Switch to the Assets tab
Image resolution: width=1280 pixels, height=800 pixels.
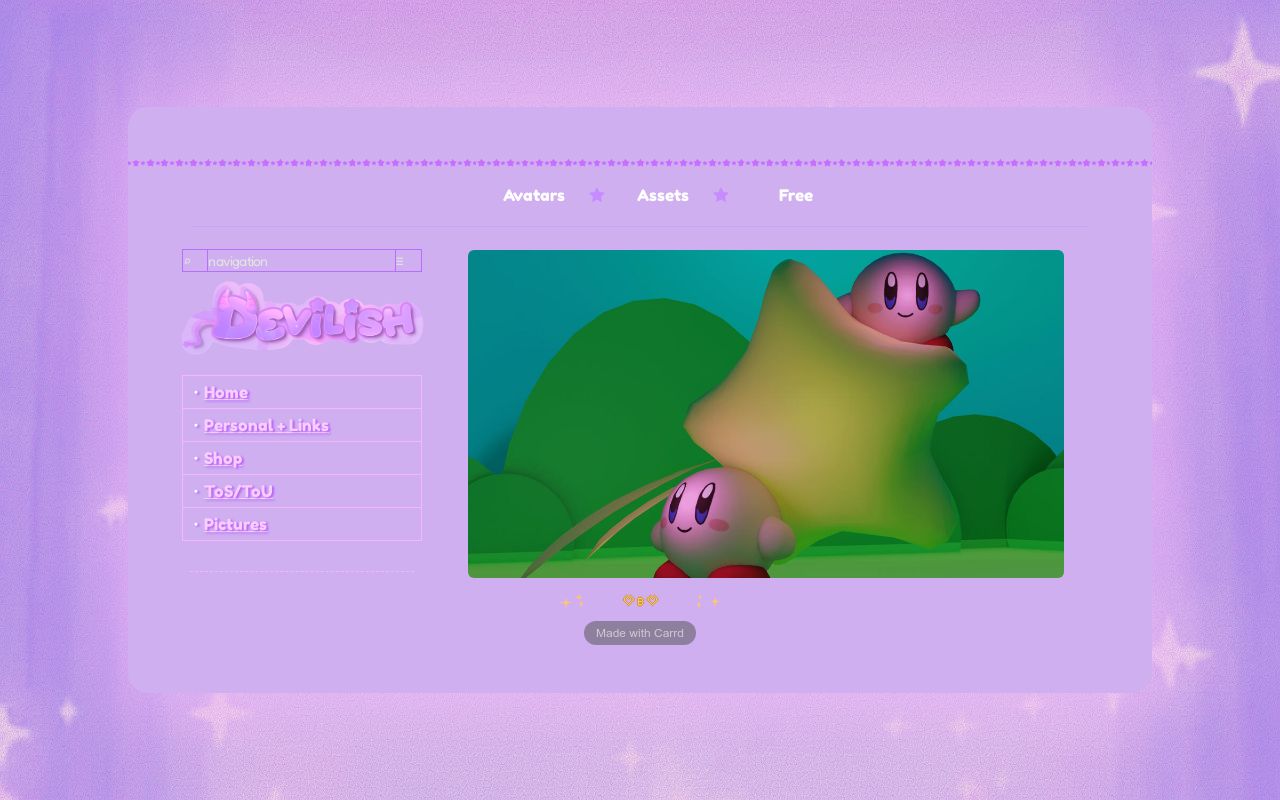(663, 195)
